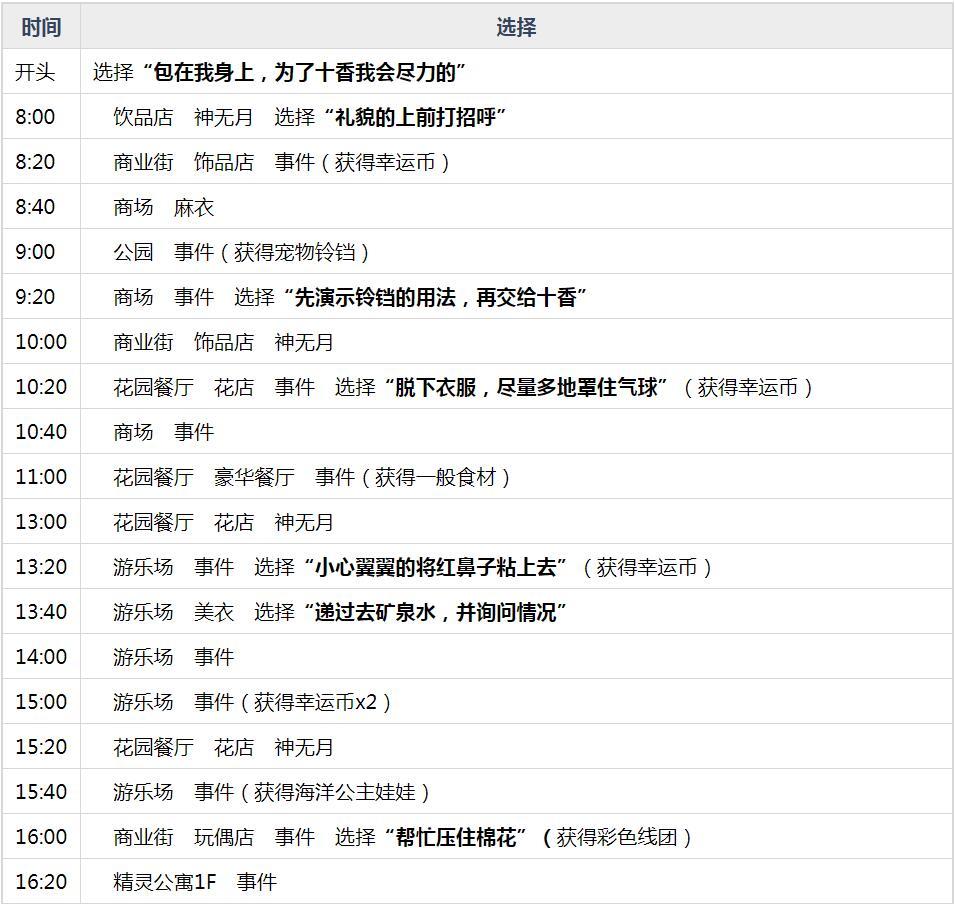Image resolution: width=955 pixels, height=904 pixels.
Task: Select 获得幸运币 in the 8:20 row
Action: point(385,162)
